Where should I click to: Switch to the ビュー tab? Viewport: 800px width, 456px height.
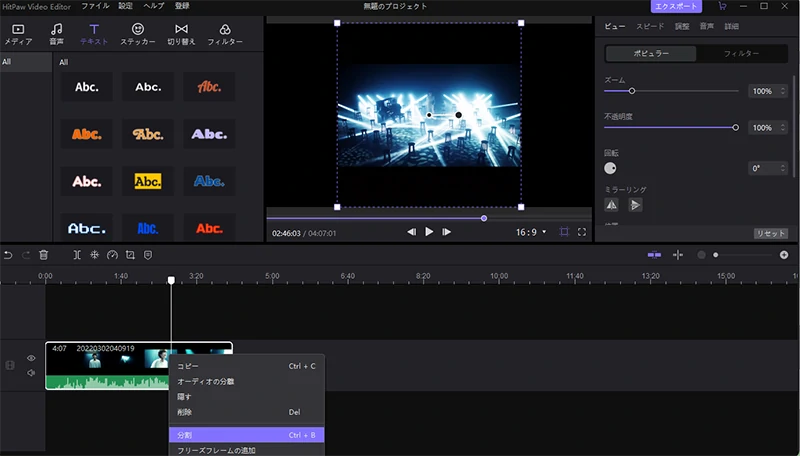[x=615, y=27]
